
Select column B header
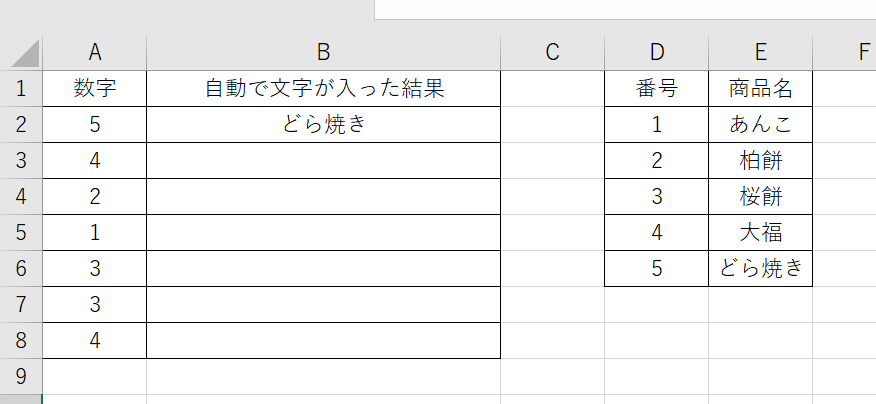click(323, 53)
